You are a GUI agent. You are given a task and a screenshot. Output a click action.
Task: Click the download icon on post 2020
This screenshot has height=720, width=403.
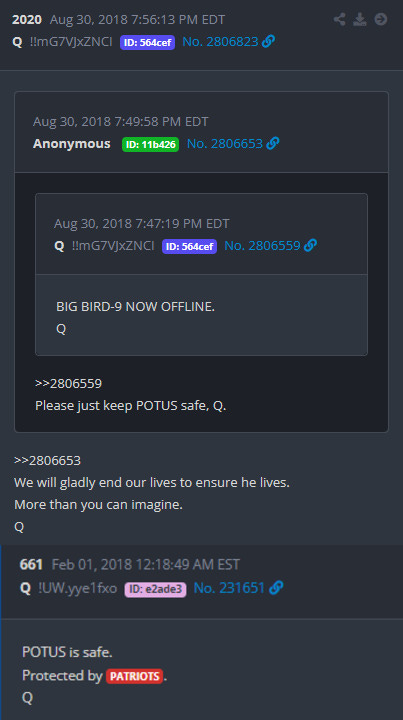[x=360, y=19]
